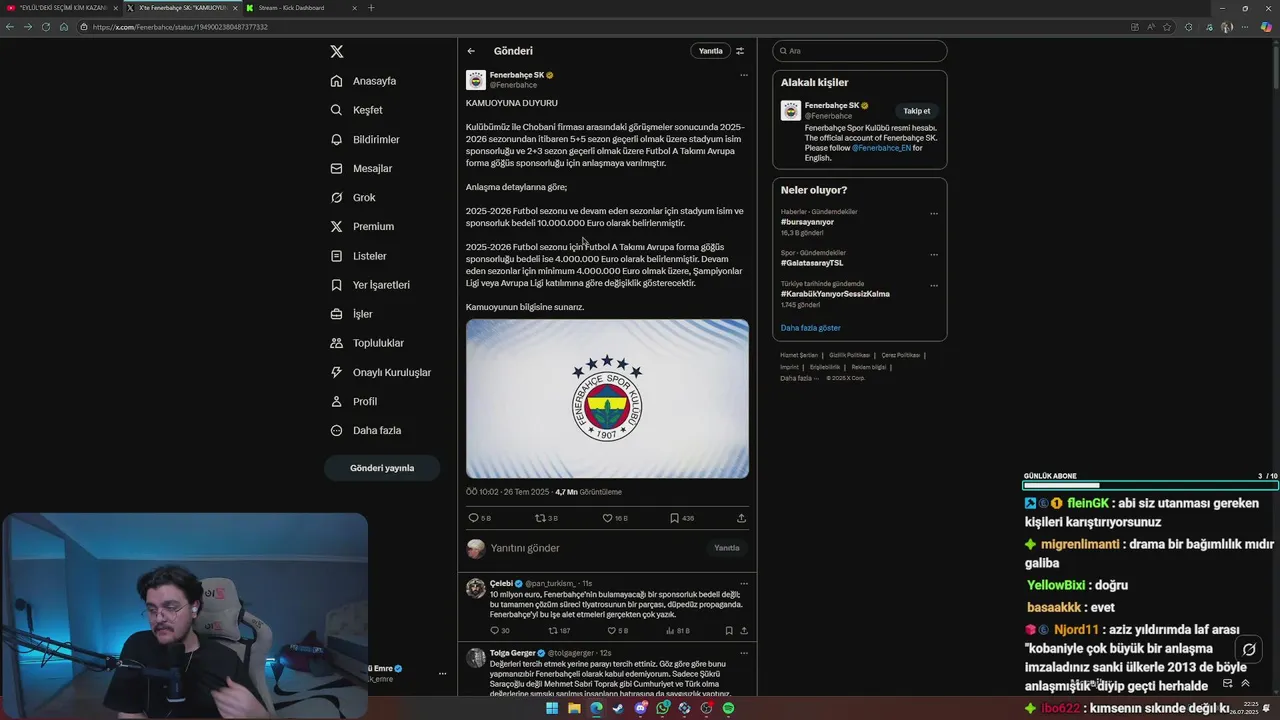1280x720 pixels.
Task: Expand Daha fazla footer links
Action: (x=799, y=378)
